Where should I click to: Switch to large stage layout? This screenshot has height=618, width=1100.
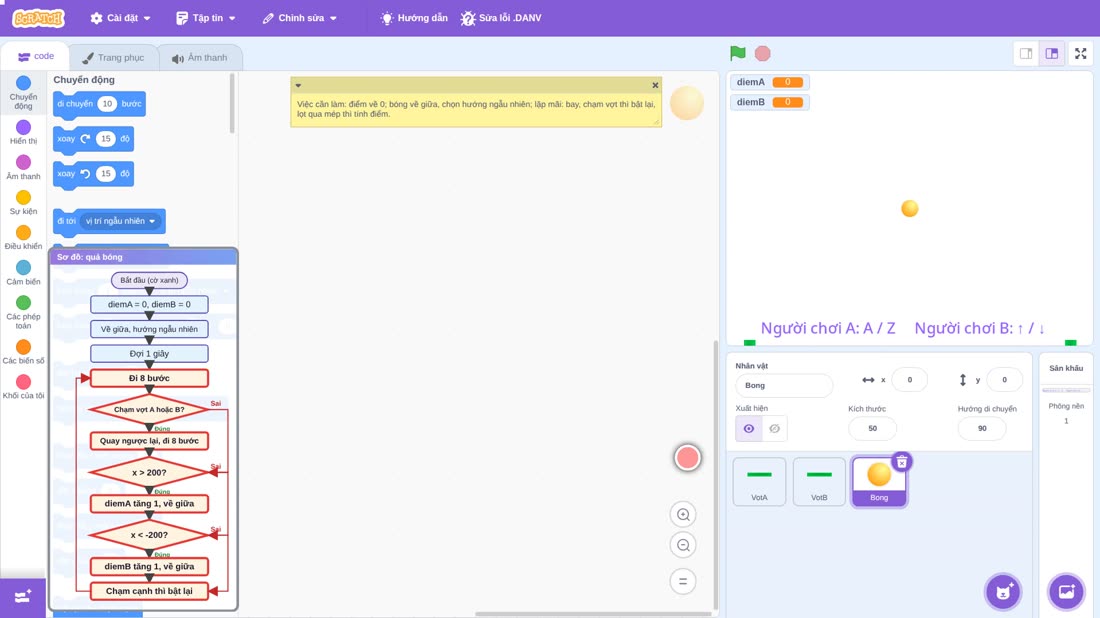pyautogui.click(x=1052, y=53)
